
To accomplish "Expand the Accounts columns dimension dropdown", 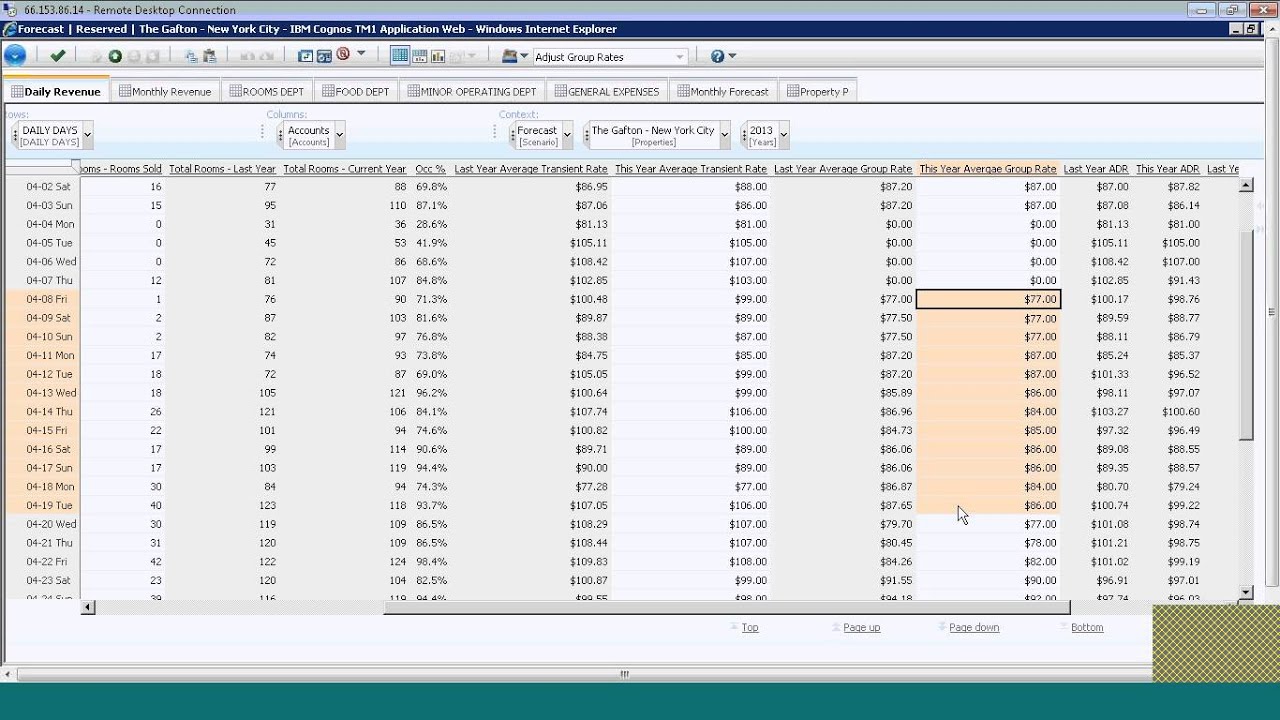I will (340, 134).
